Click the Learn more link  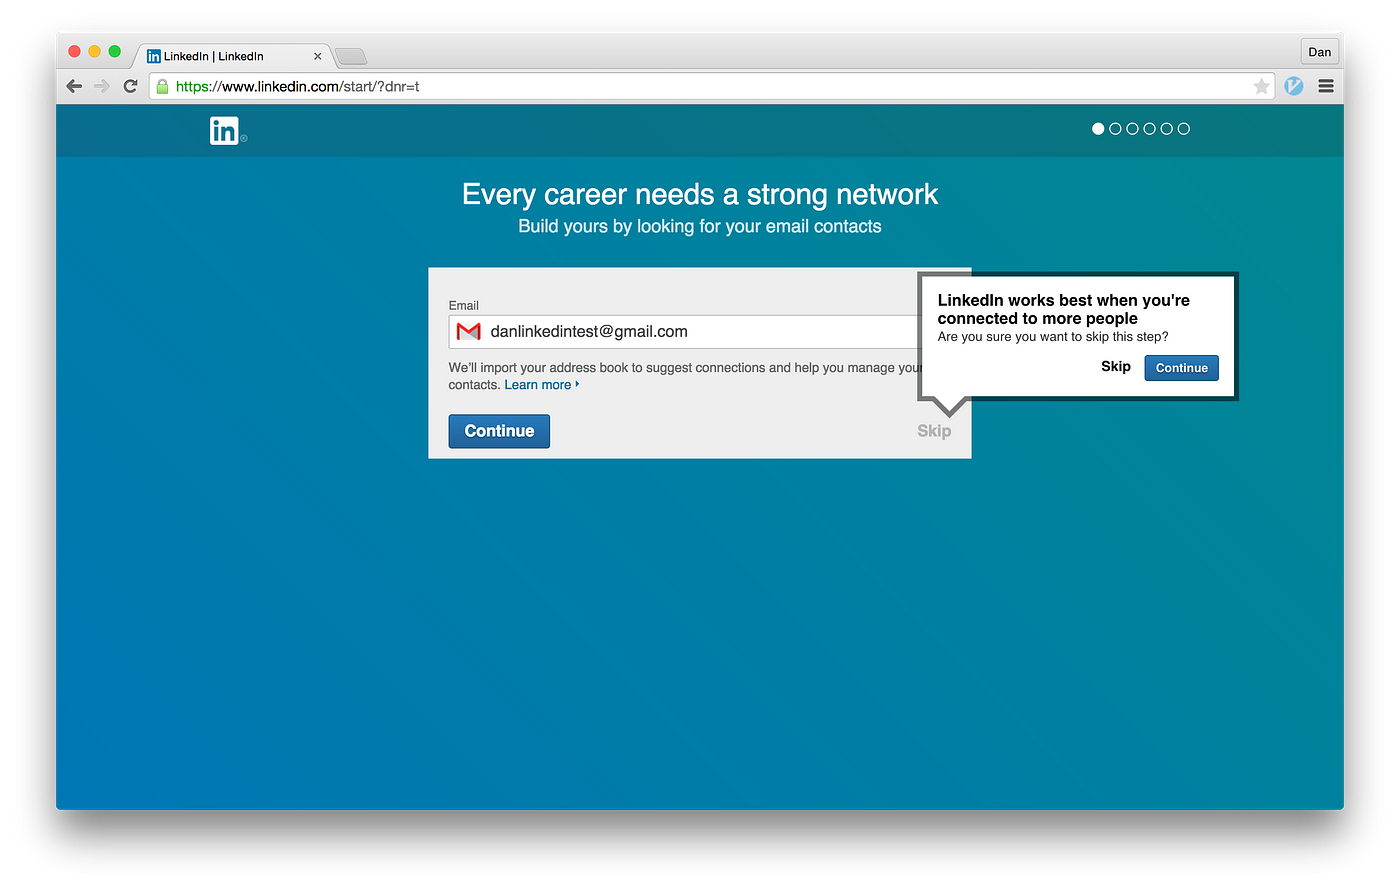(x=538, y=385)
